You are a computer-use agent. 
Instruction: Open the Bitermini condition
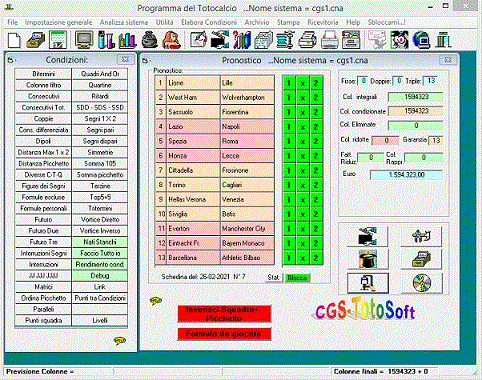(x=43, y=74)
